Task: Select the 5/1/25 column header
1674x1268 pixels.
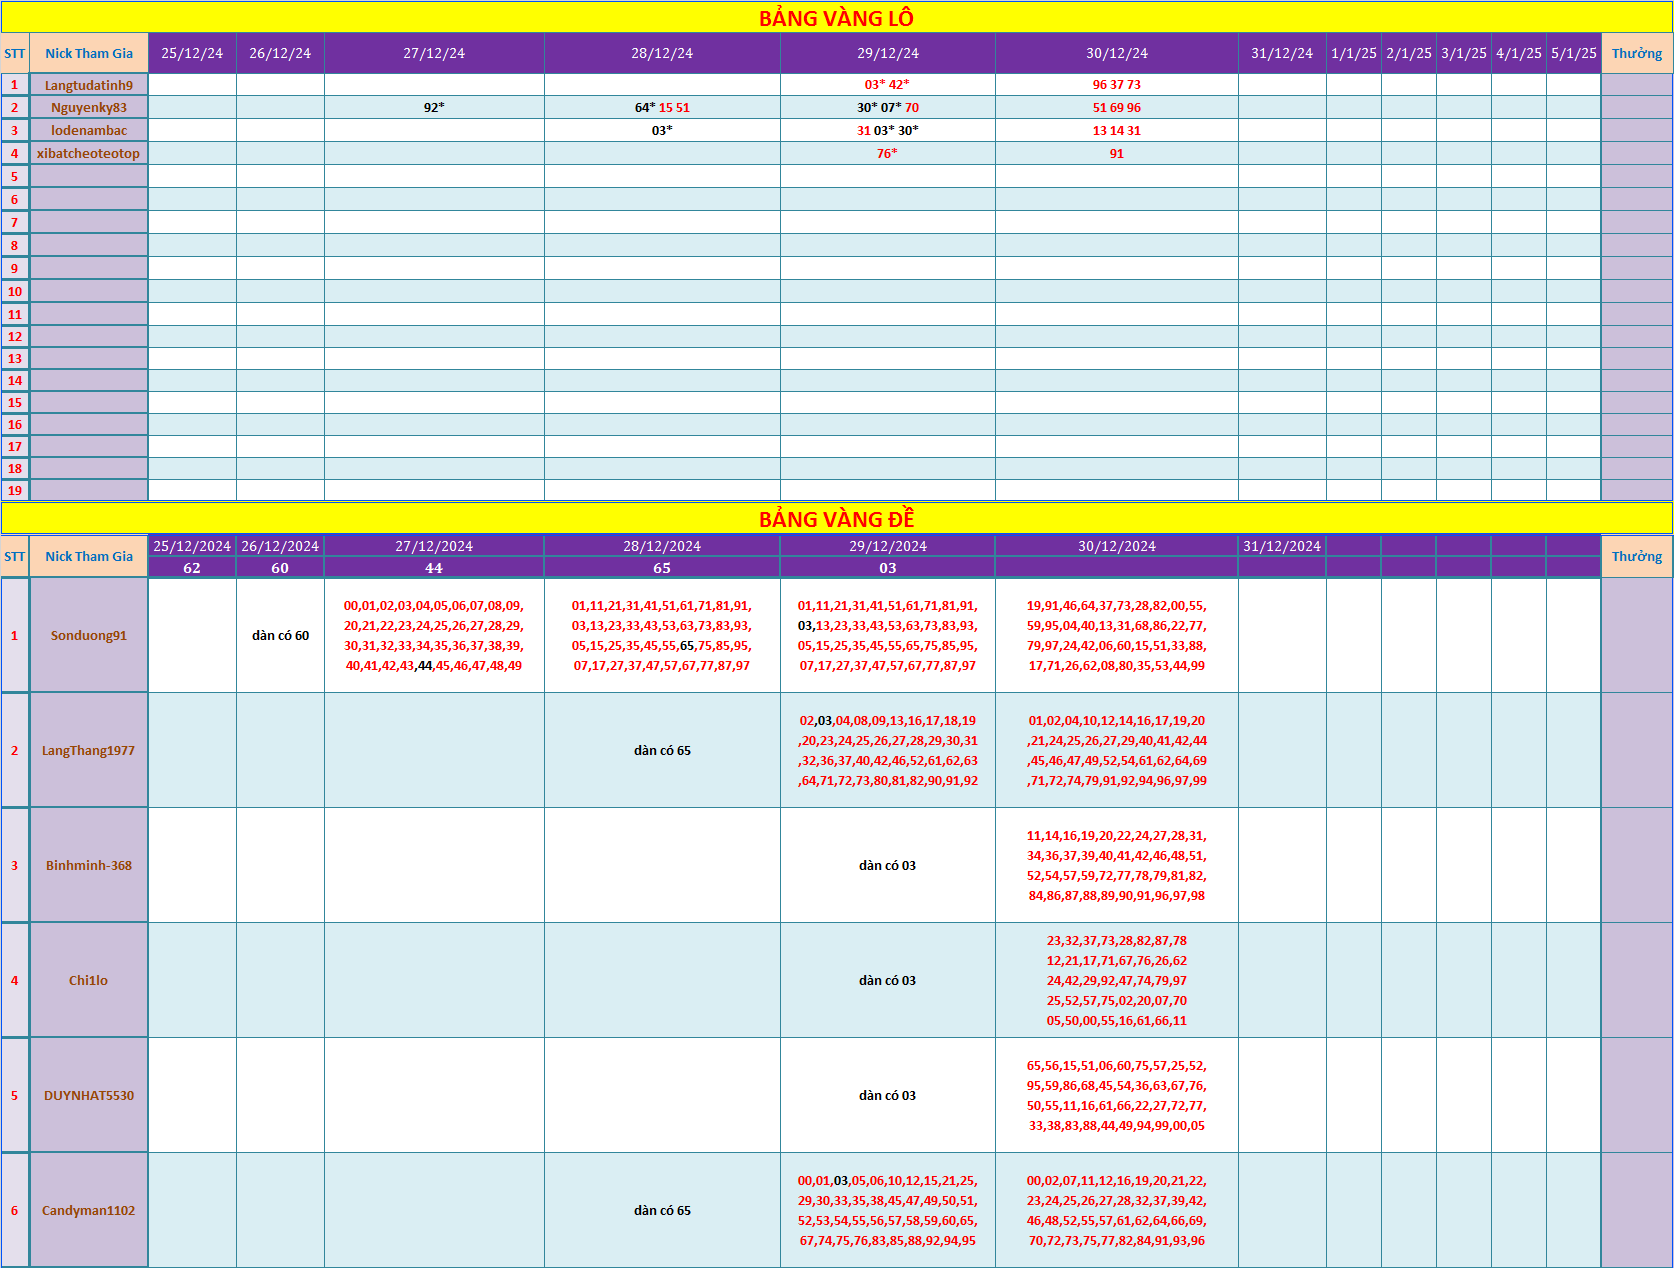Action: (x=1574, y=53)
